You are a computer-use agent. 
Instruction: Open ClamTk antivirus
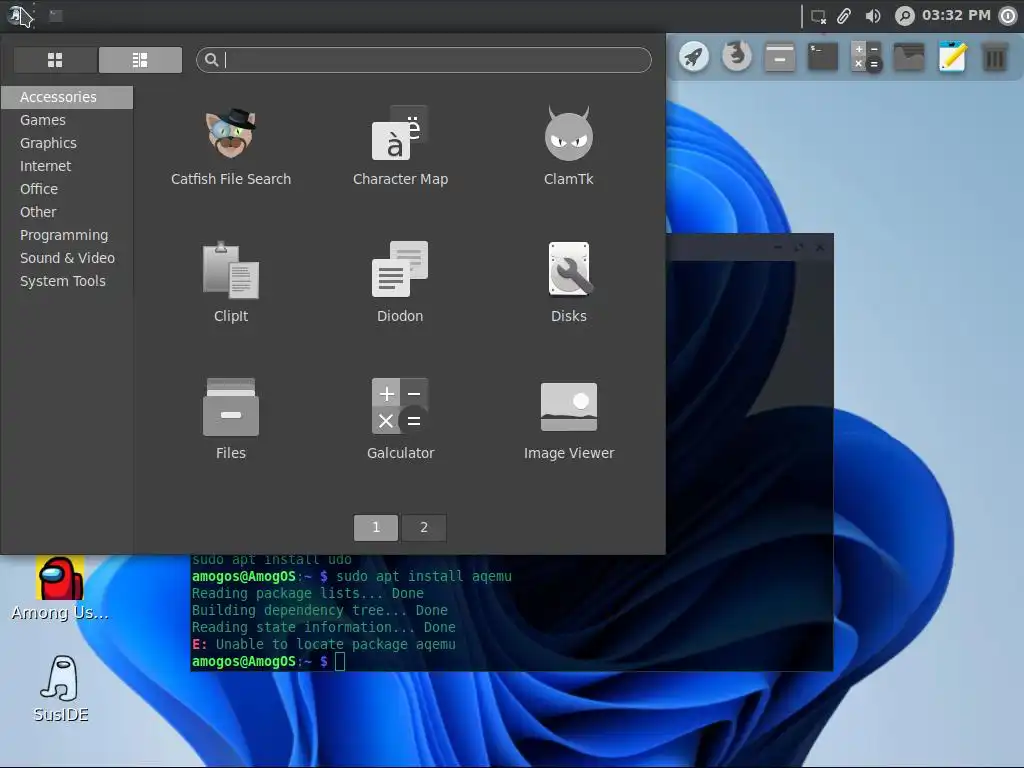[568, 147]
